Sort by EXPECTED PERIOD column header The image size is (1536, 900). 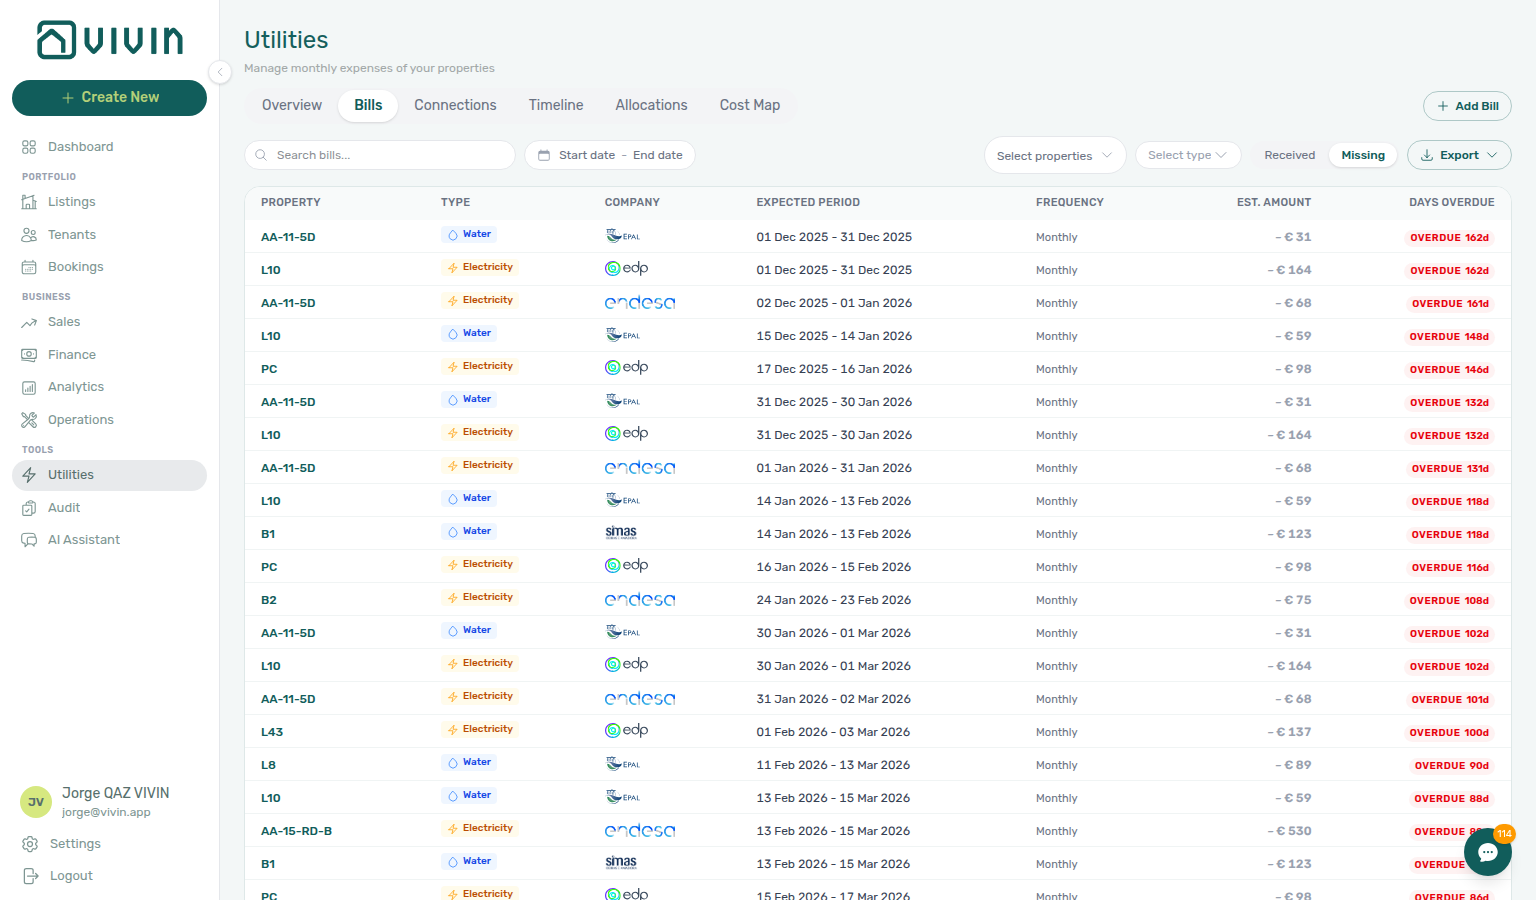pyautogui.click(x=808, y=202)
